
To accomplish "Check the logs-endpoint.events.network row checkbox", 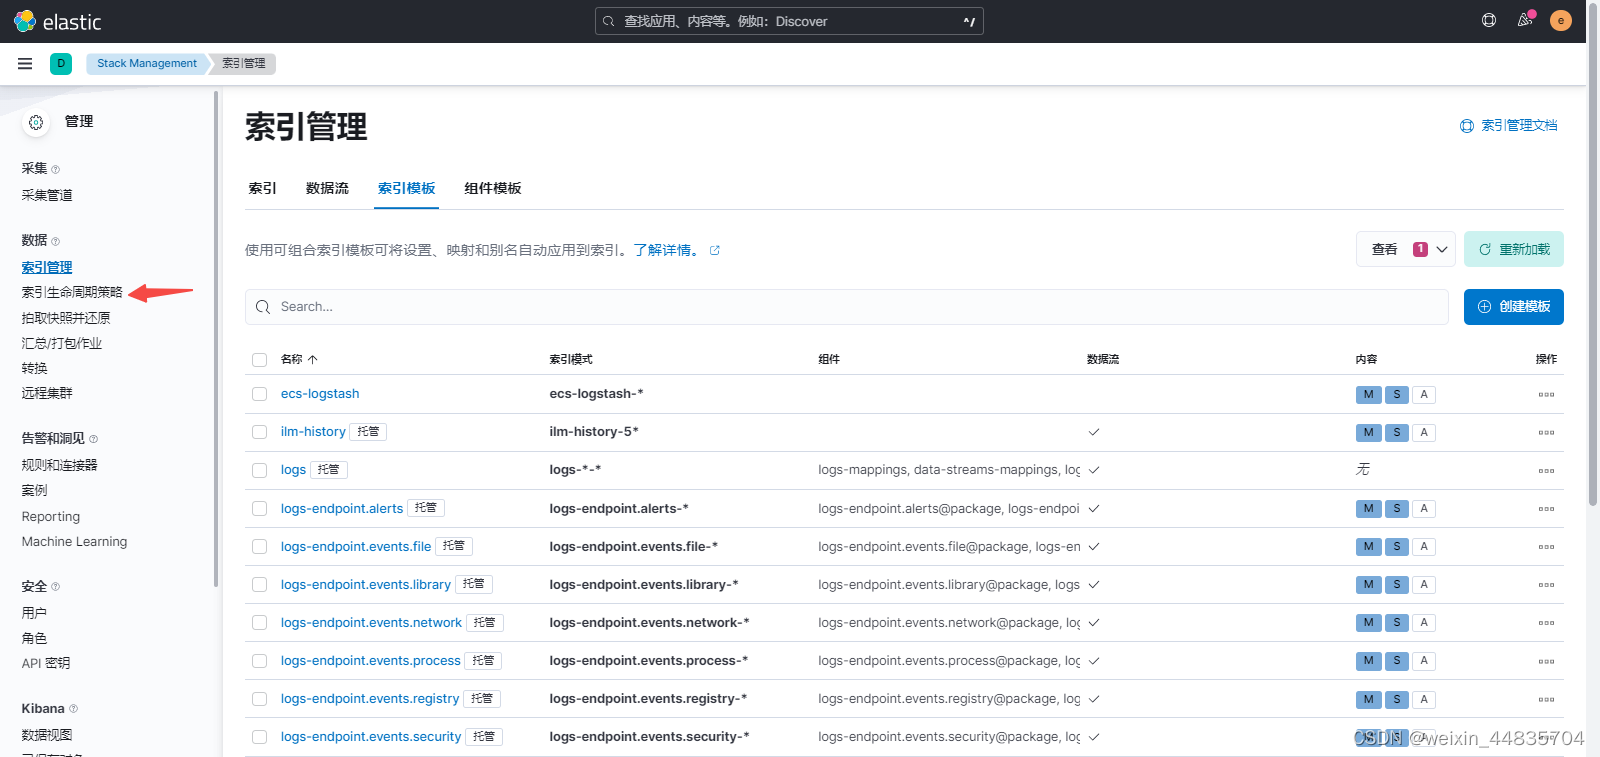I will pyautogui.click(x=260, y=622).
